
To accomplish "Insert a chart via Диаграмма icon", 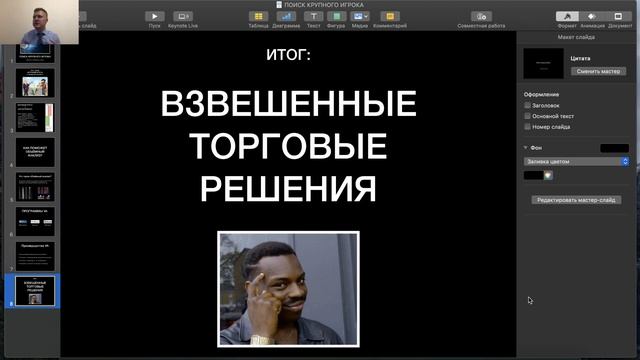I will [x=286, y=16].
